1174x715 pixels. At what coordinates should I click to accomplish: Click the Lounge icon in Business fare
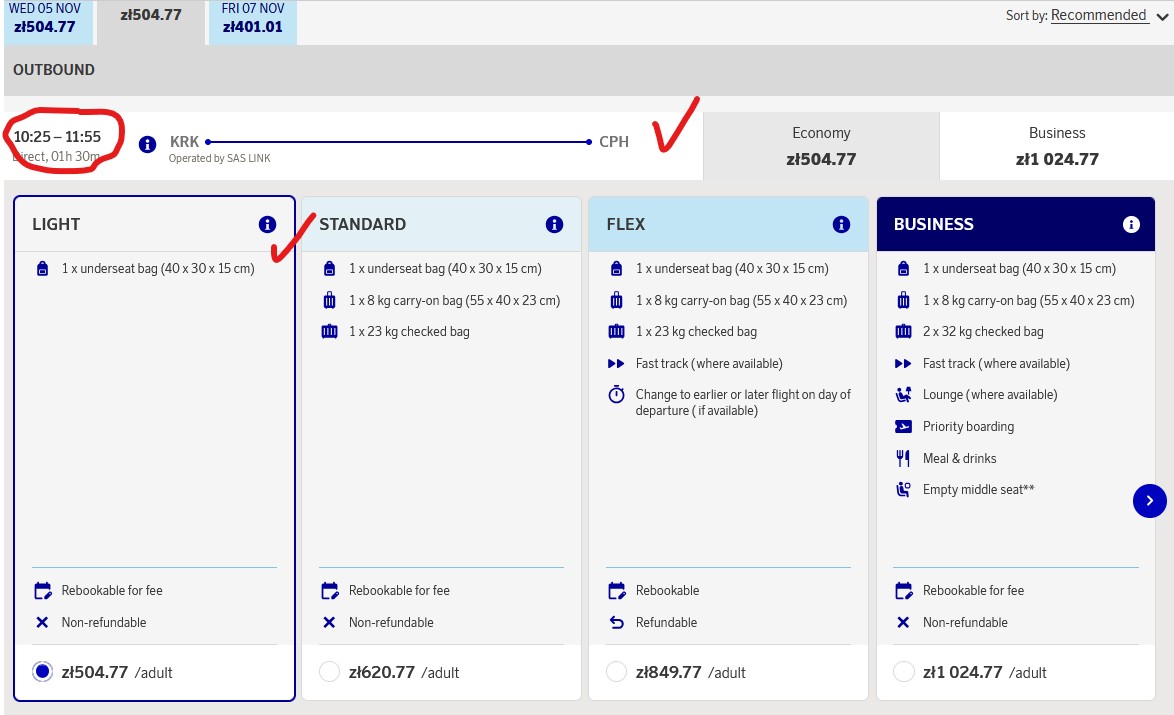(x=904, y=395)
